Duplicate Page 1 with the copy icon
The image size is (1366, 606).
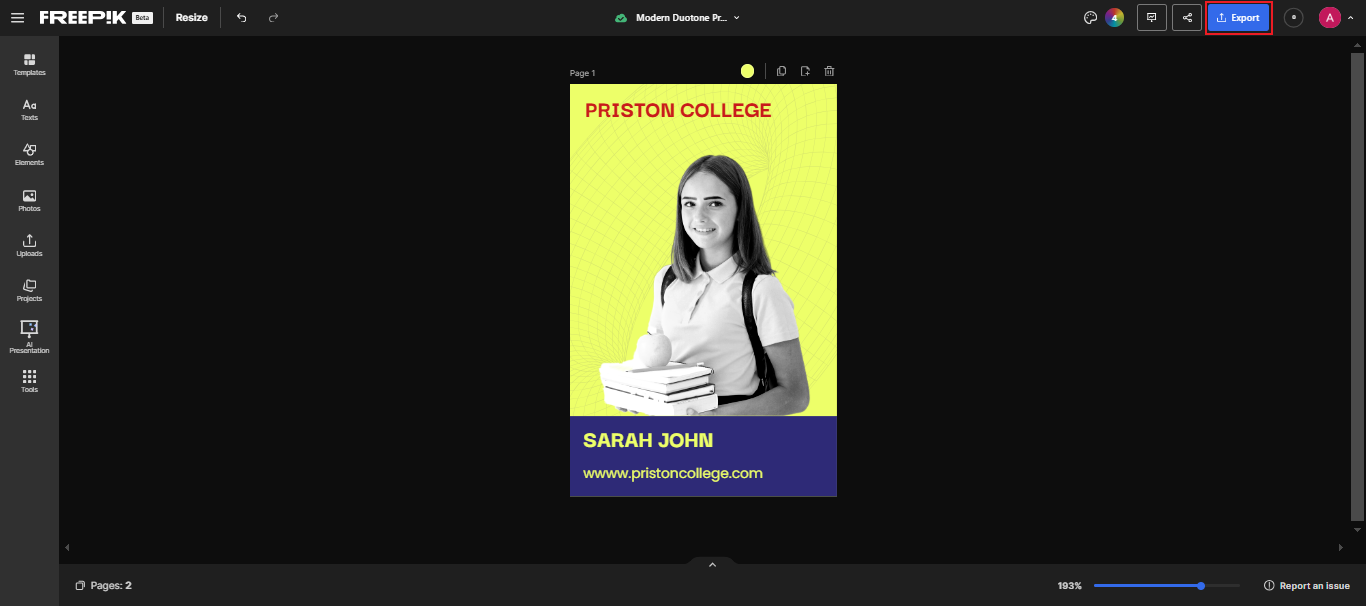click(781, 71)
